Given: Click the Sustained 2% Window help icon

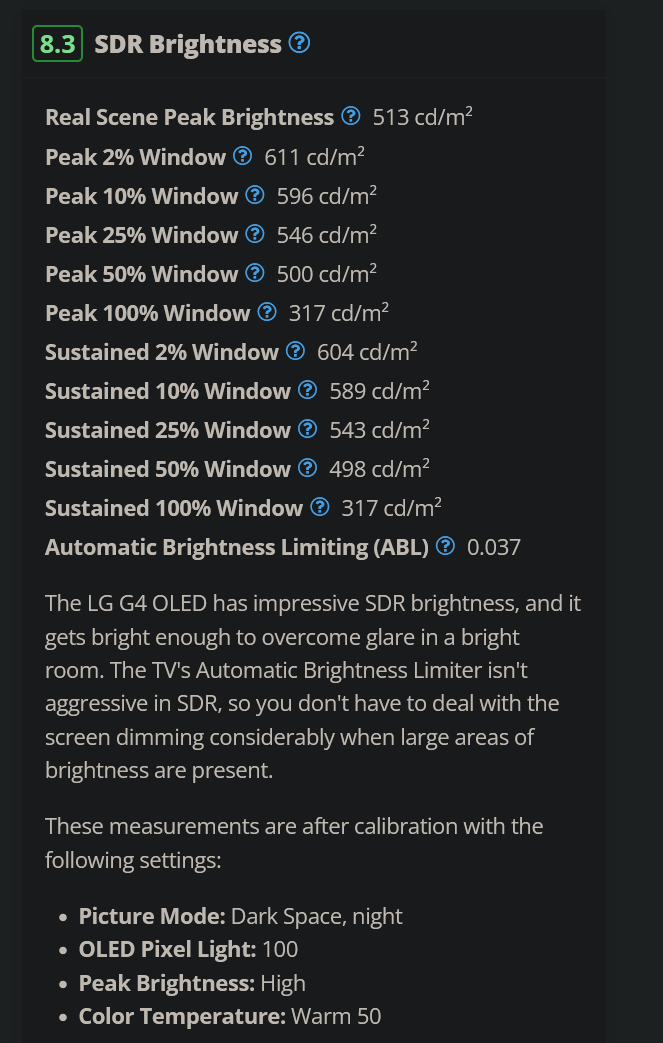Looking at the screenshot, I should (x=296, y=350).
